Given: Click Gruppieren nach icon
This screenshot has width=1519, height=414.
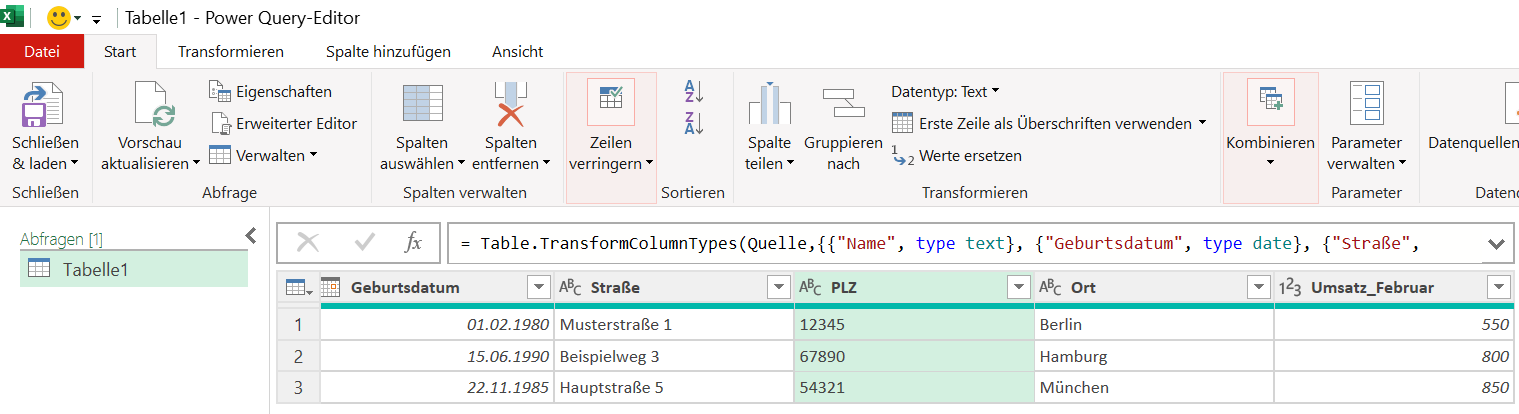Looking at the screenshot, I should tap(843, 105).
